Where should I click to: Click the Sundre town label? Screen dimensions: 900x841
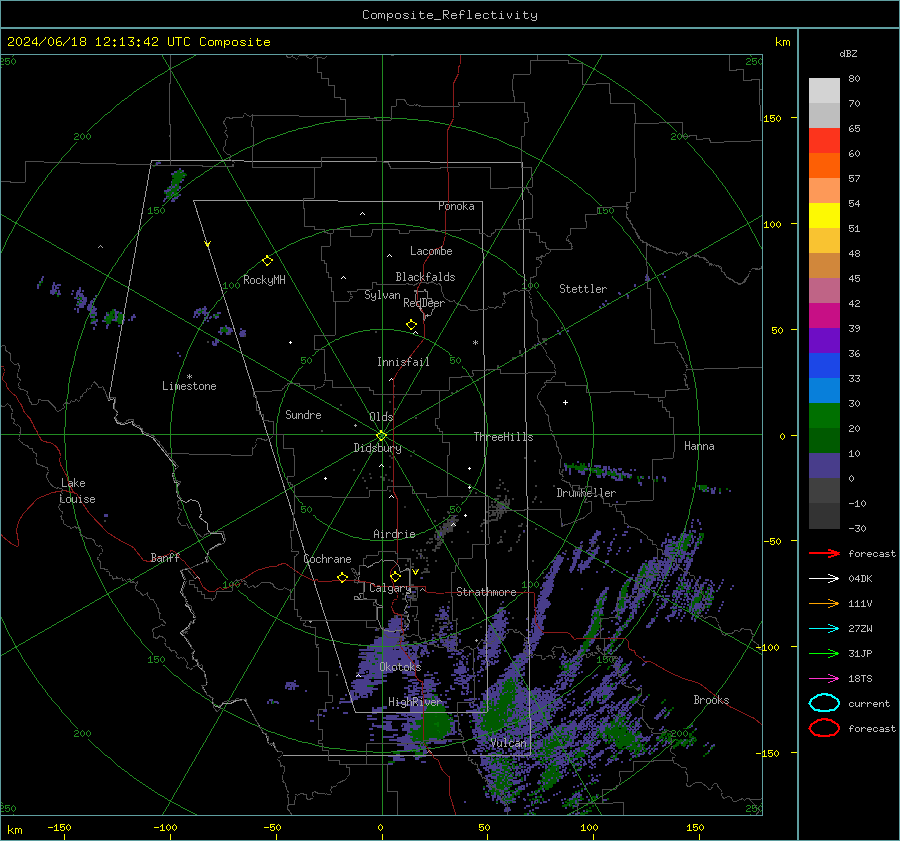pyautogui.click(x=303, y=414)
